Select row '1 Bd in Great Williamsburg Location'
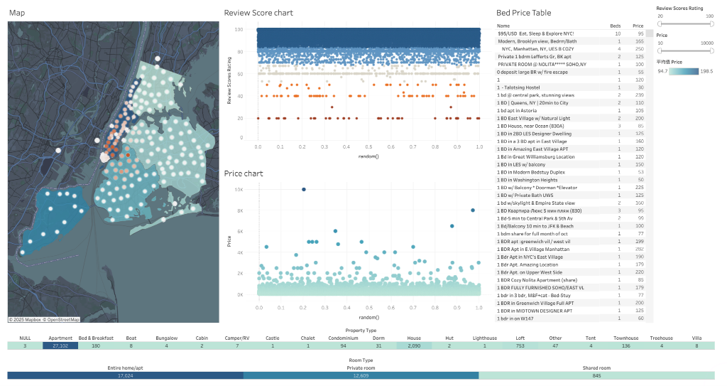 pyautogui.click(x=570, y=157)
